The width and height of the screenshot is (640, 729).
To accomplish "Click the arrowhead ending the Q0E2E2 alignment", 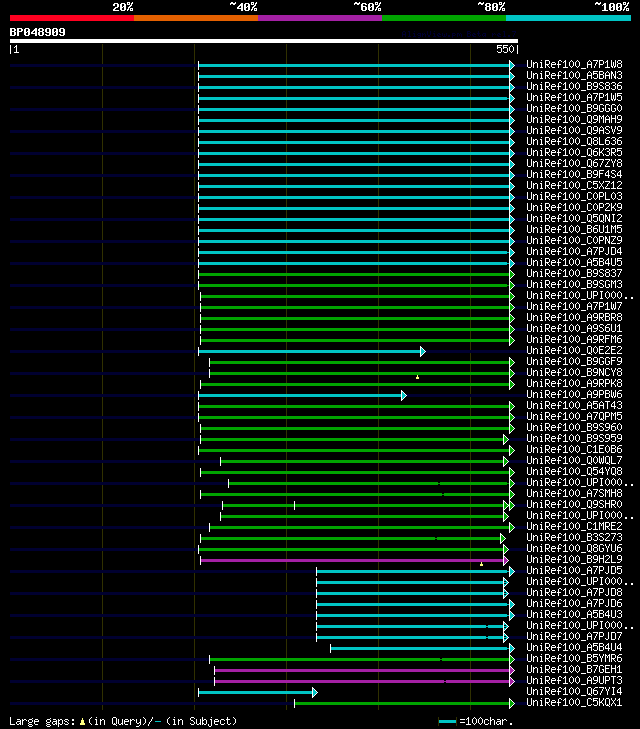I will pyautogui.click(x=422, y=351).
